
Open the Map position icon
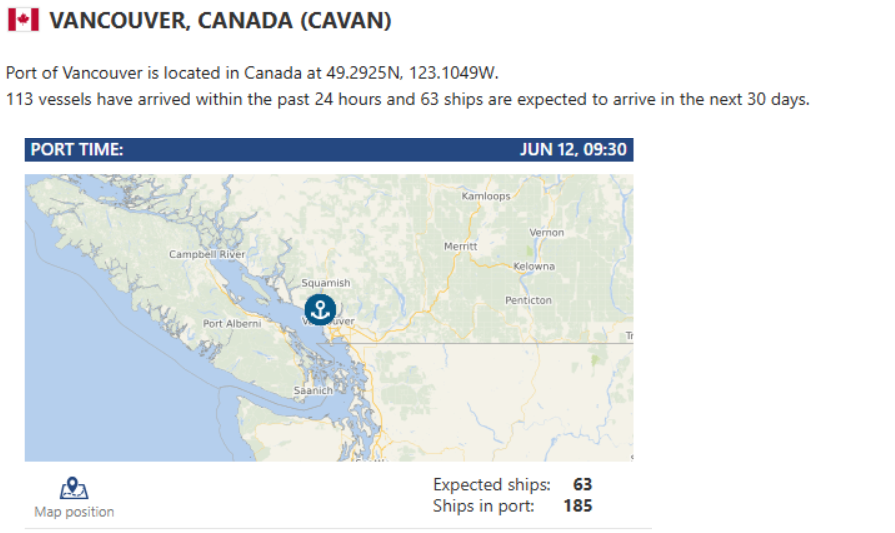tap(74, 488)
